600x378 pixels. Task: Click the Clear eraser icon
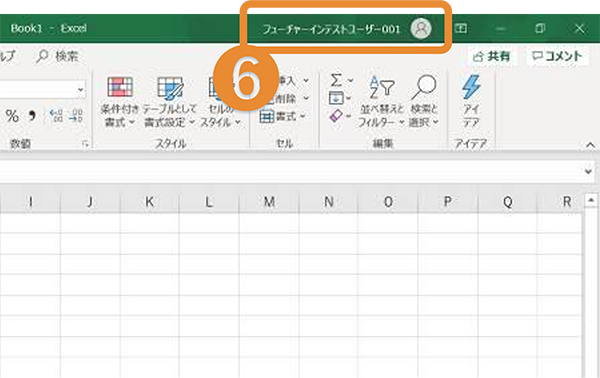(336, 116)
